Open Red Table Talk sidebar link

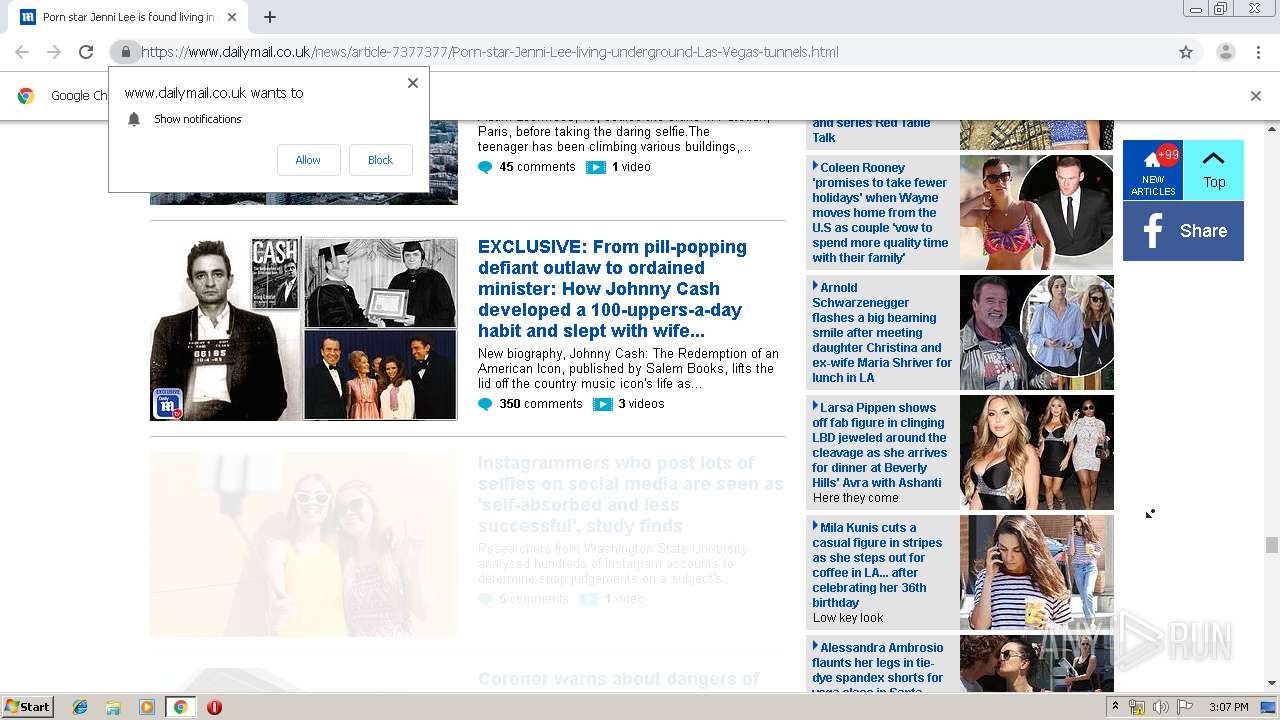pos(871,130)
